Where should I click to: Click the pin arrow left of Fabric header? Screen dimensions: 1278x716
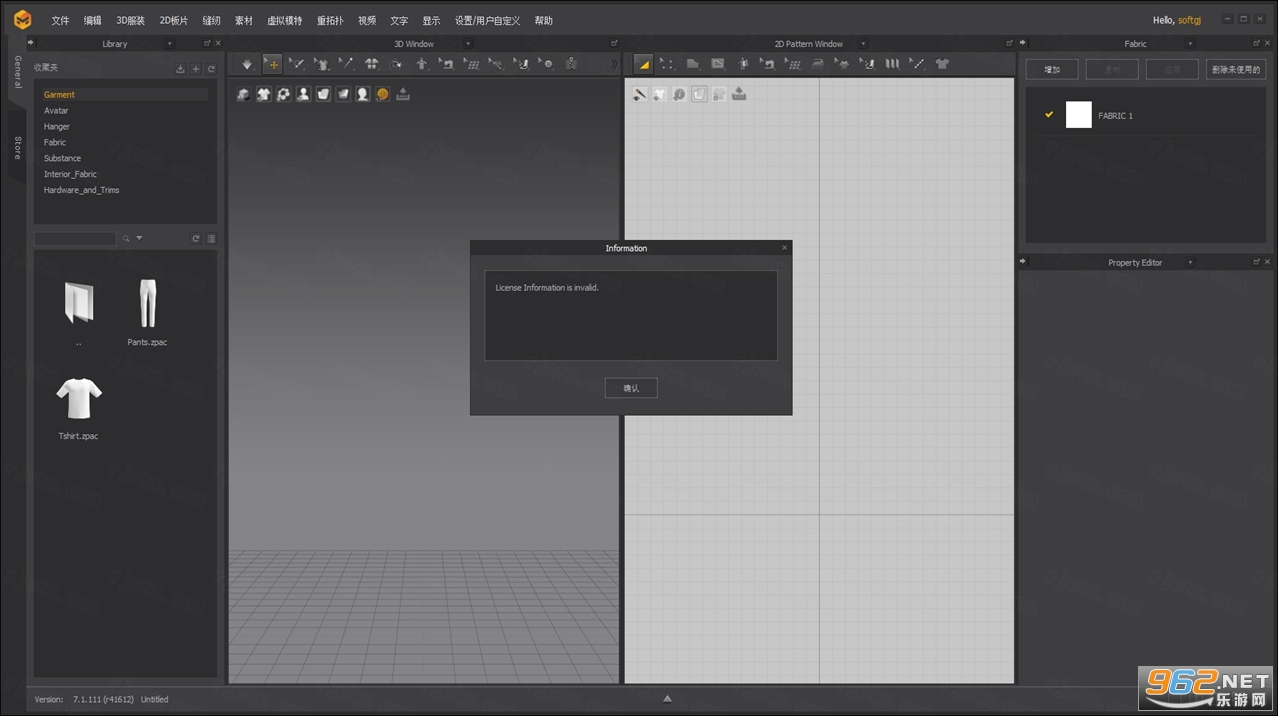click(1022, 43)
